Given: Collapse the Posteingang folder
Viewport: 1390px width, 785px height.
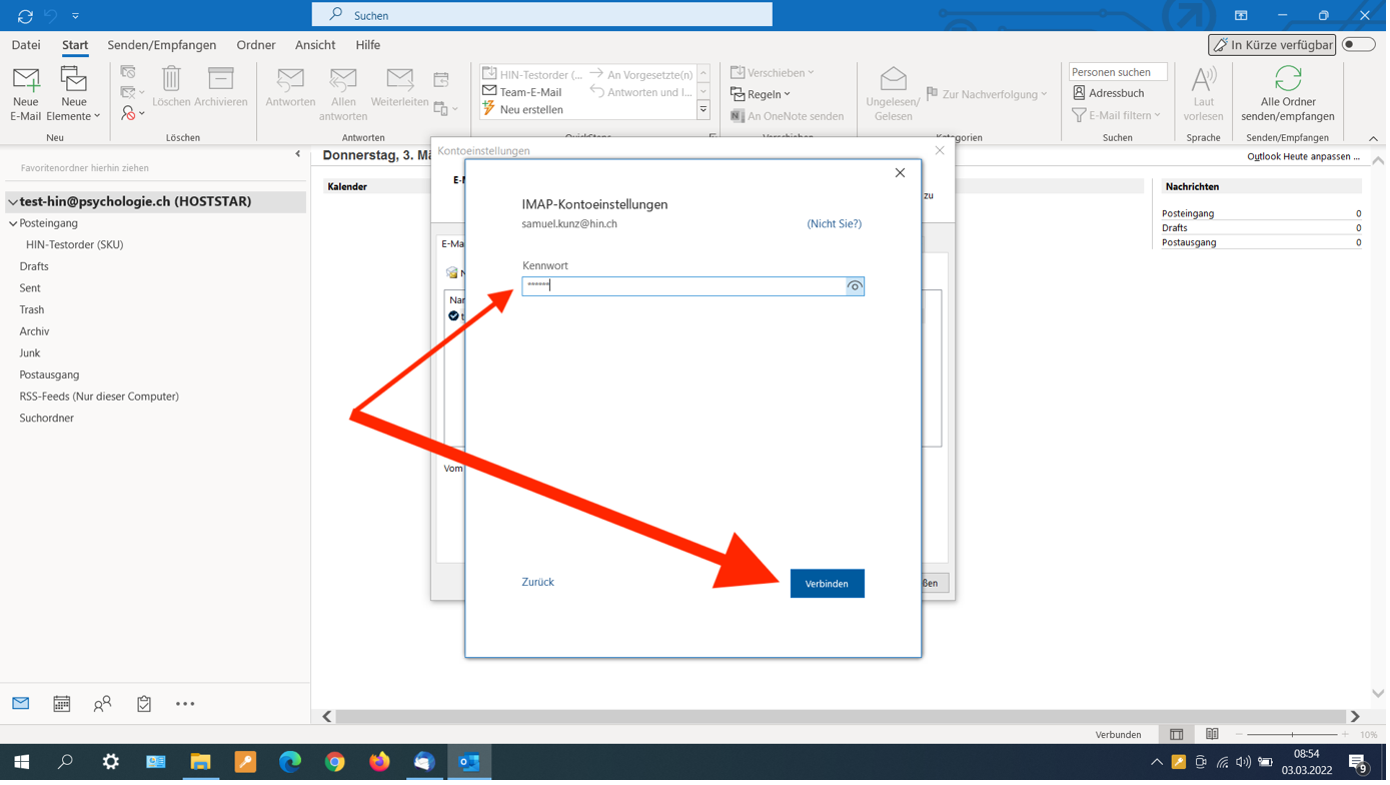Looking at the screenshot, I should tap(13, 224).
